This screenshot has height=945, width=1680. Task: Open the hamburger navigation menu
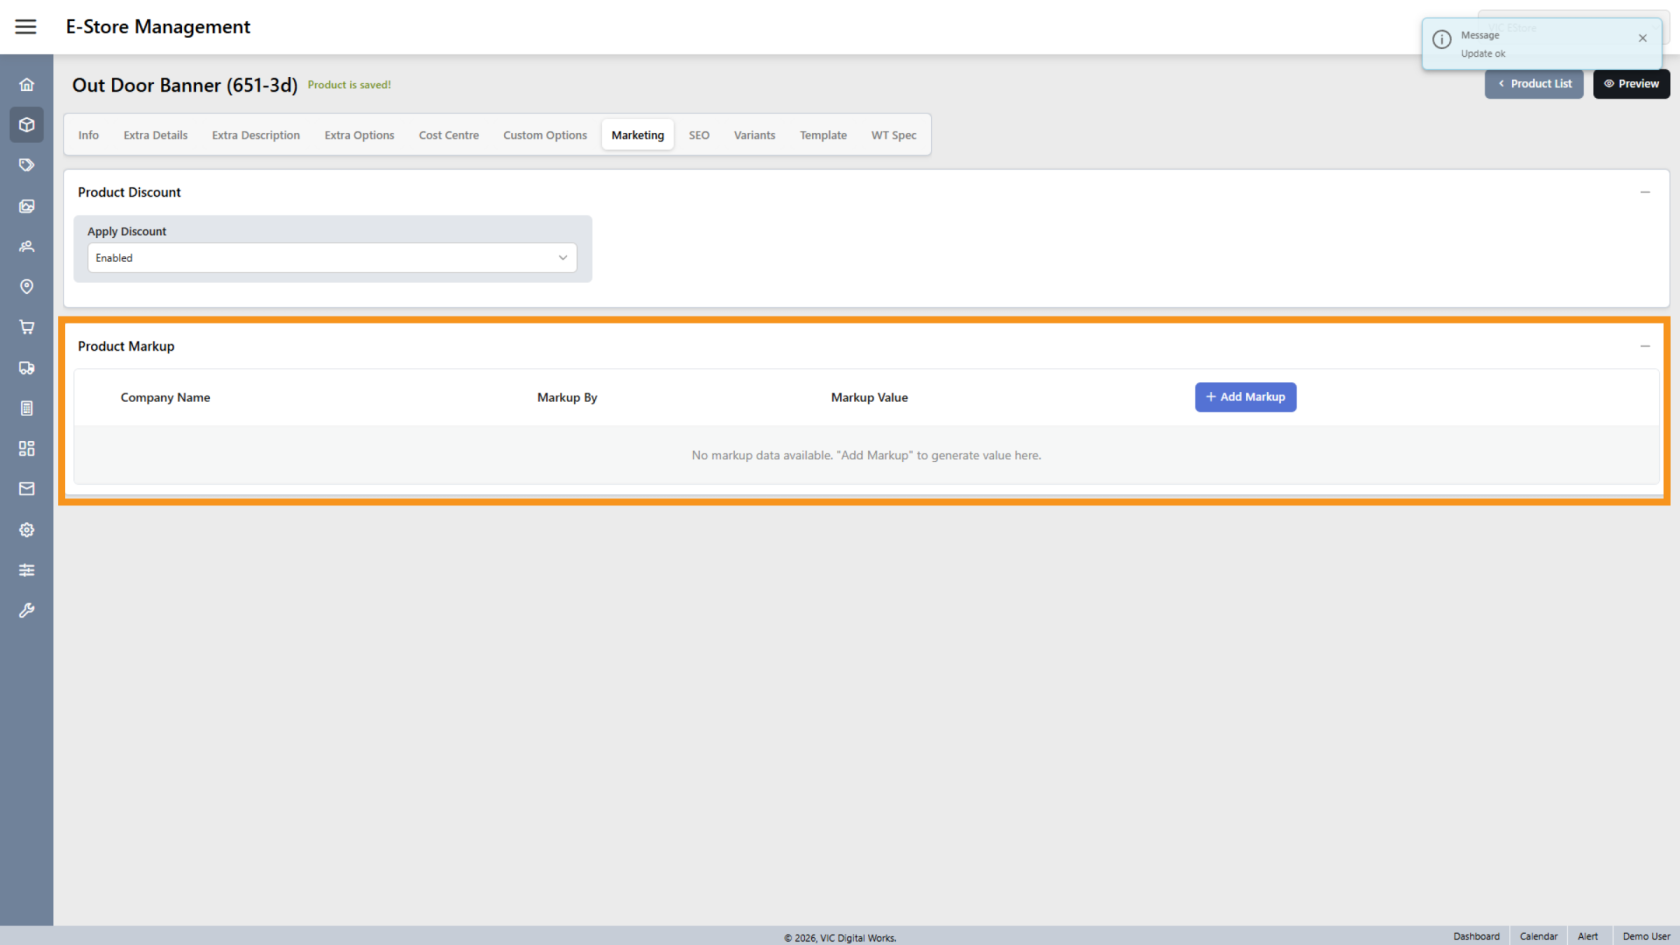tap(26, 27)
